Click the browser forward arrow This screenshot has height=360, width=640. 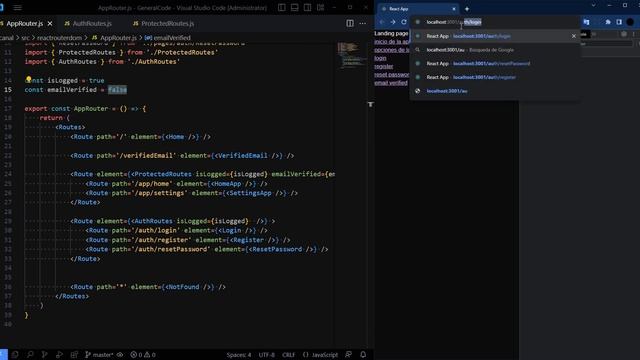pyautogui.click(x=393, y=22)
